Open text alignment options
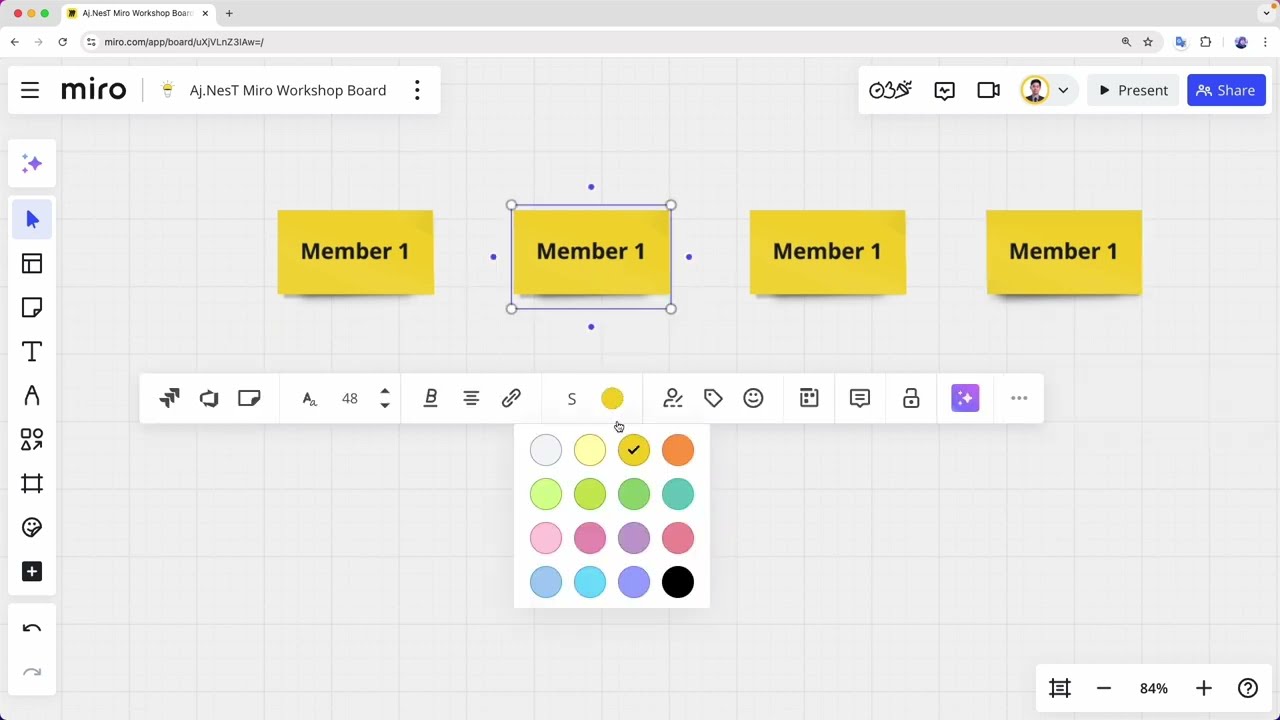1280x720 pixels. 471,398
